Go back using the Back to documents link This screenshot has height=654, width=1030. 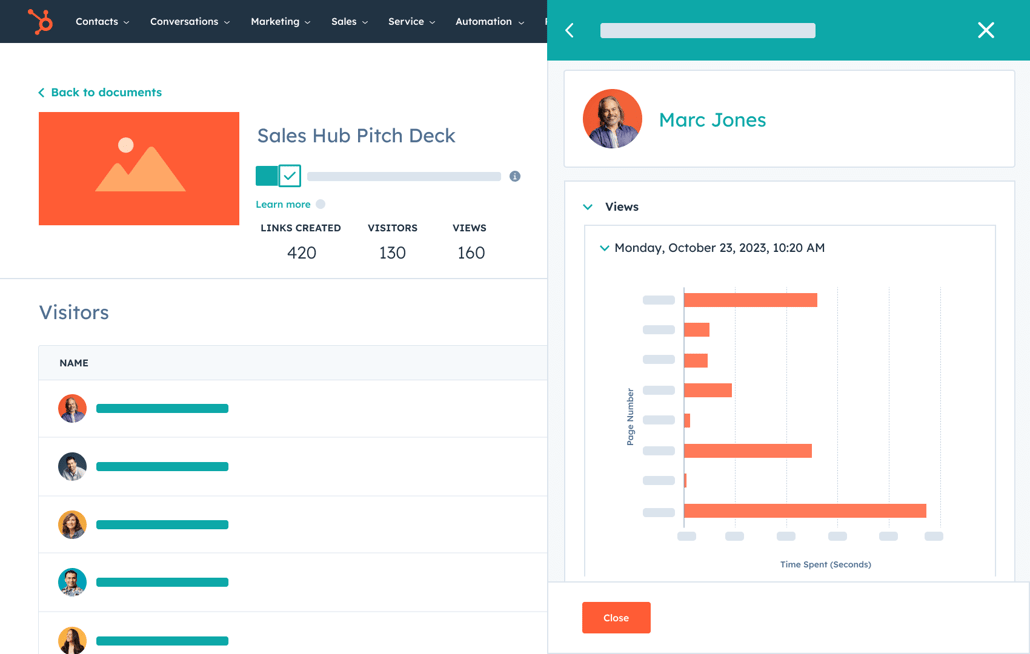(x=99, y=92)
